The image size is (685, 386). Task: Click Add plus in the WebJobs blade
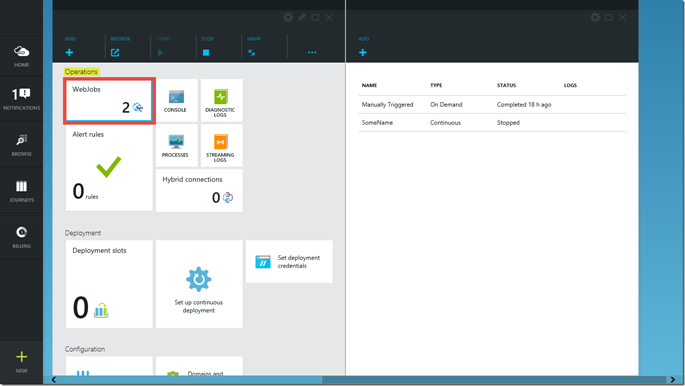click(x=363, y=53)
